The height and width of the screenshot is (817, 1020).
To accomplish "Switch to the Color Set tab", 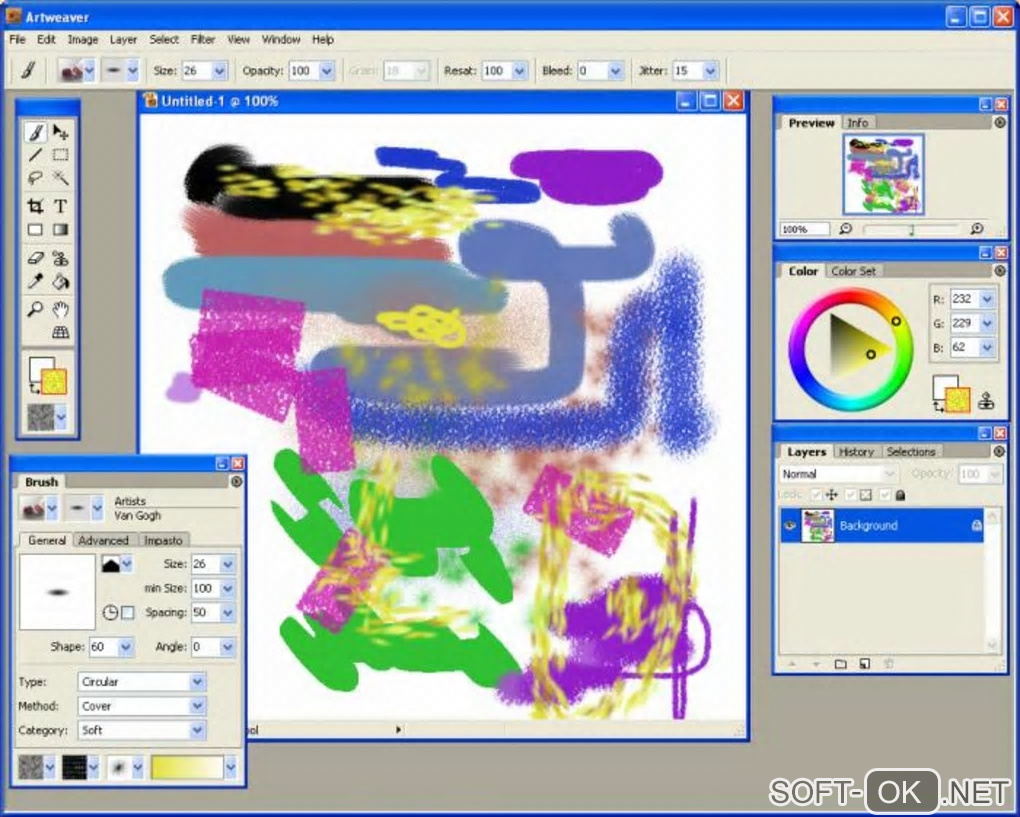I will pyautogui.click(x=853, y=271).
